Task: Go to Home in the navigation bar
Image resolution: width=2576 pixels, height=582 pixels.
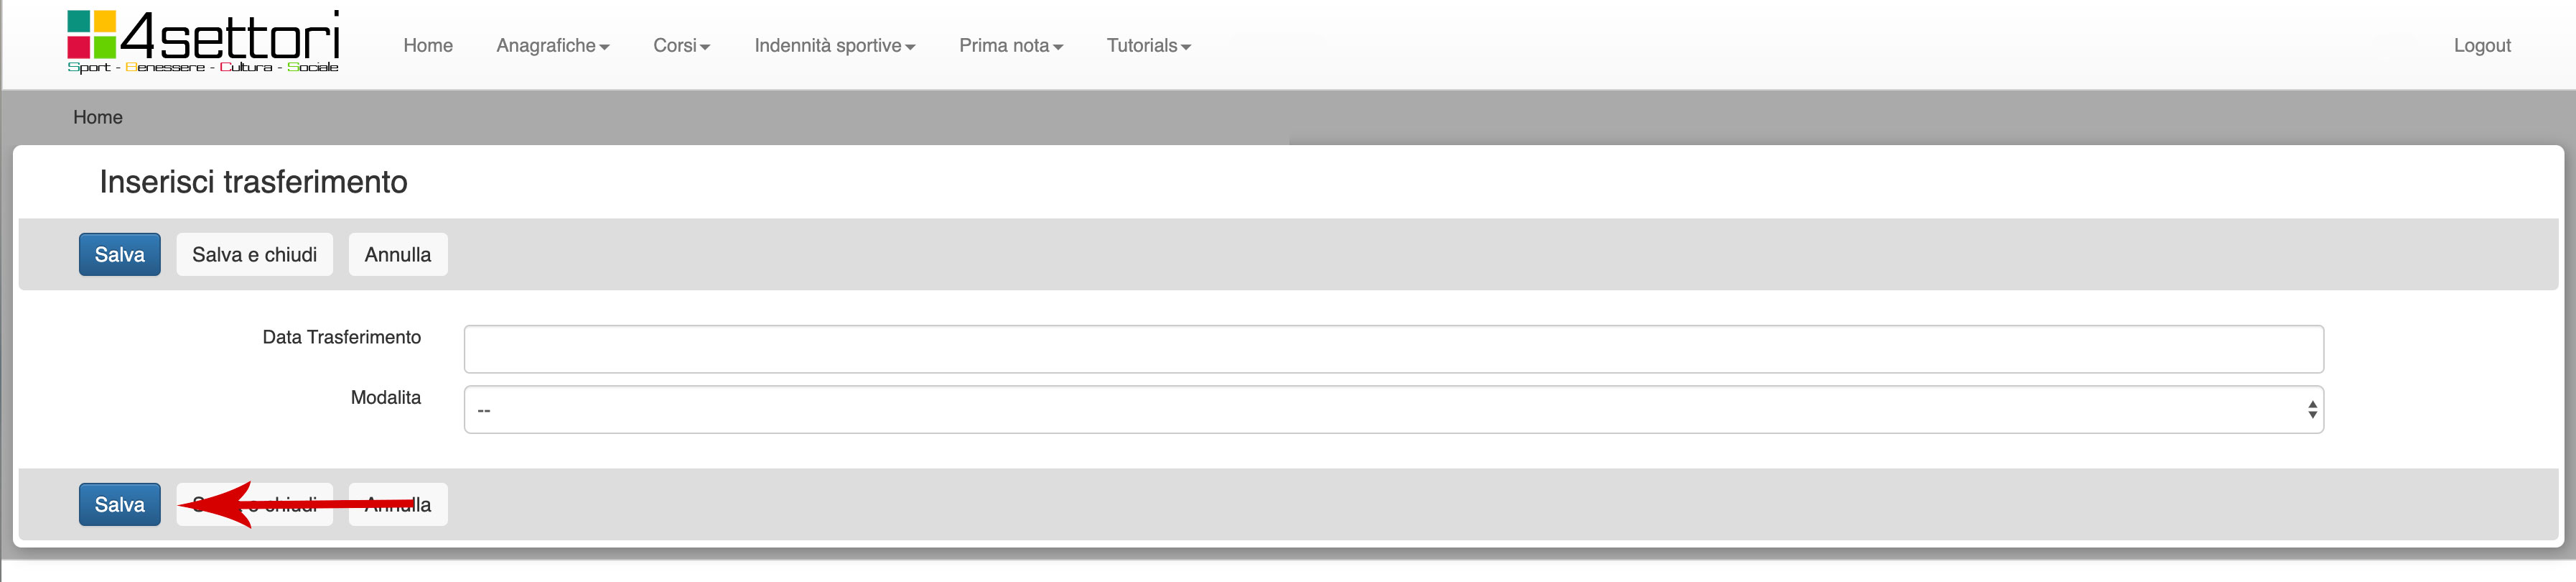Action: tap(428, 46)
